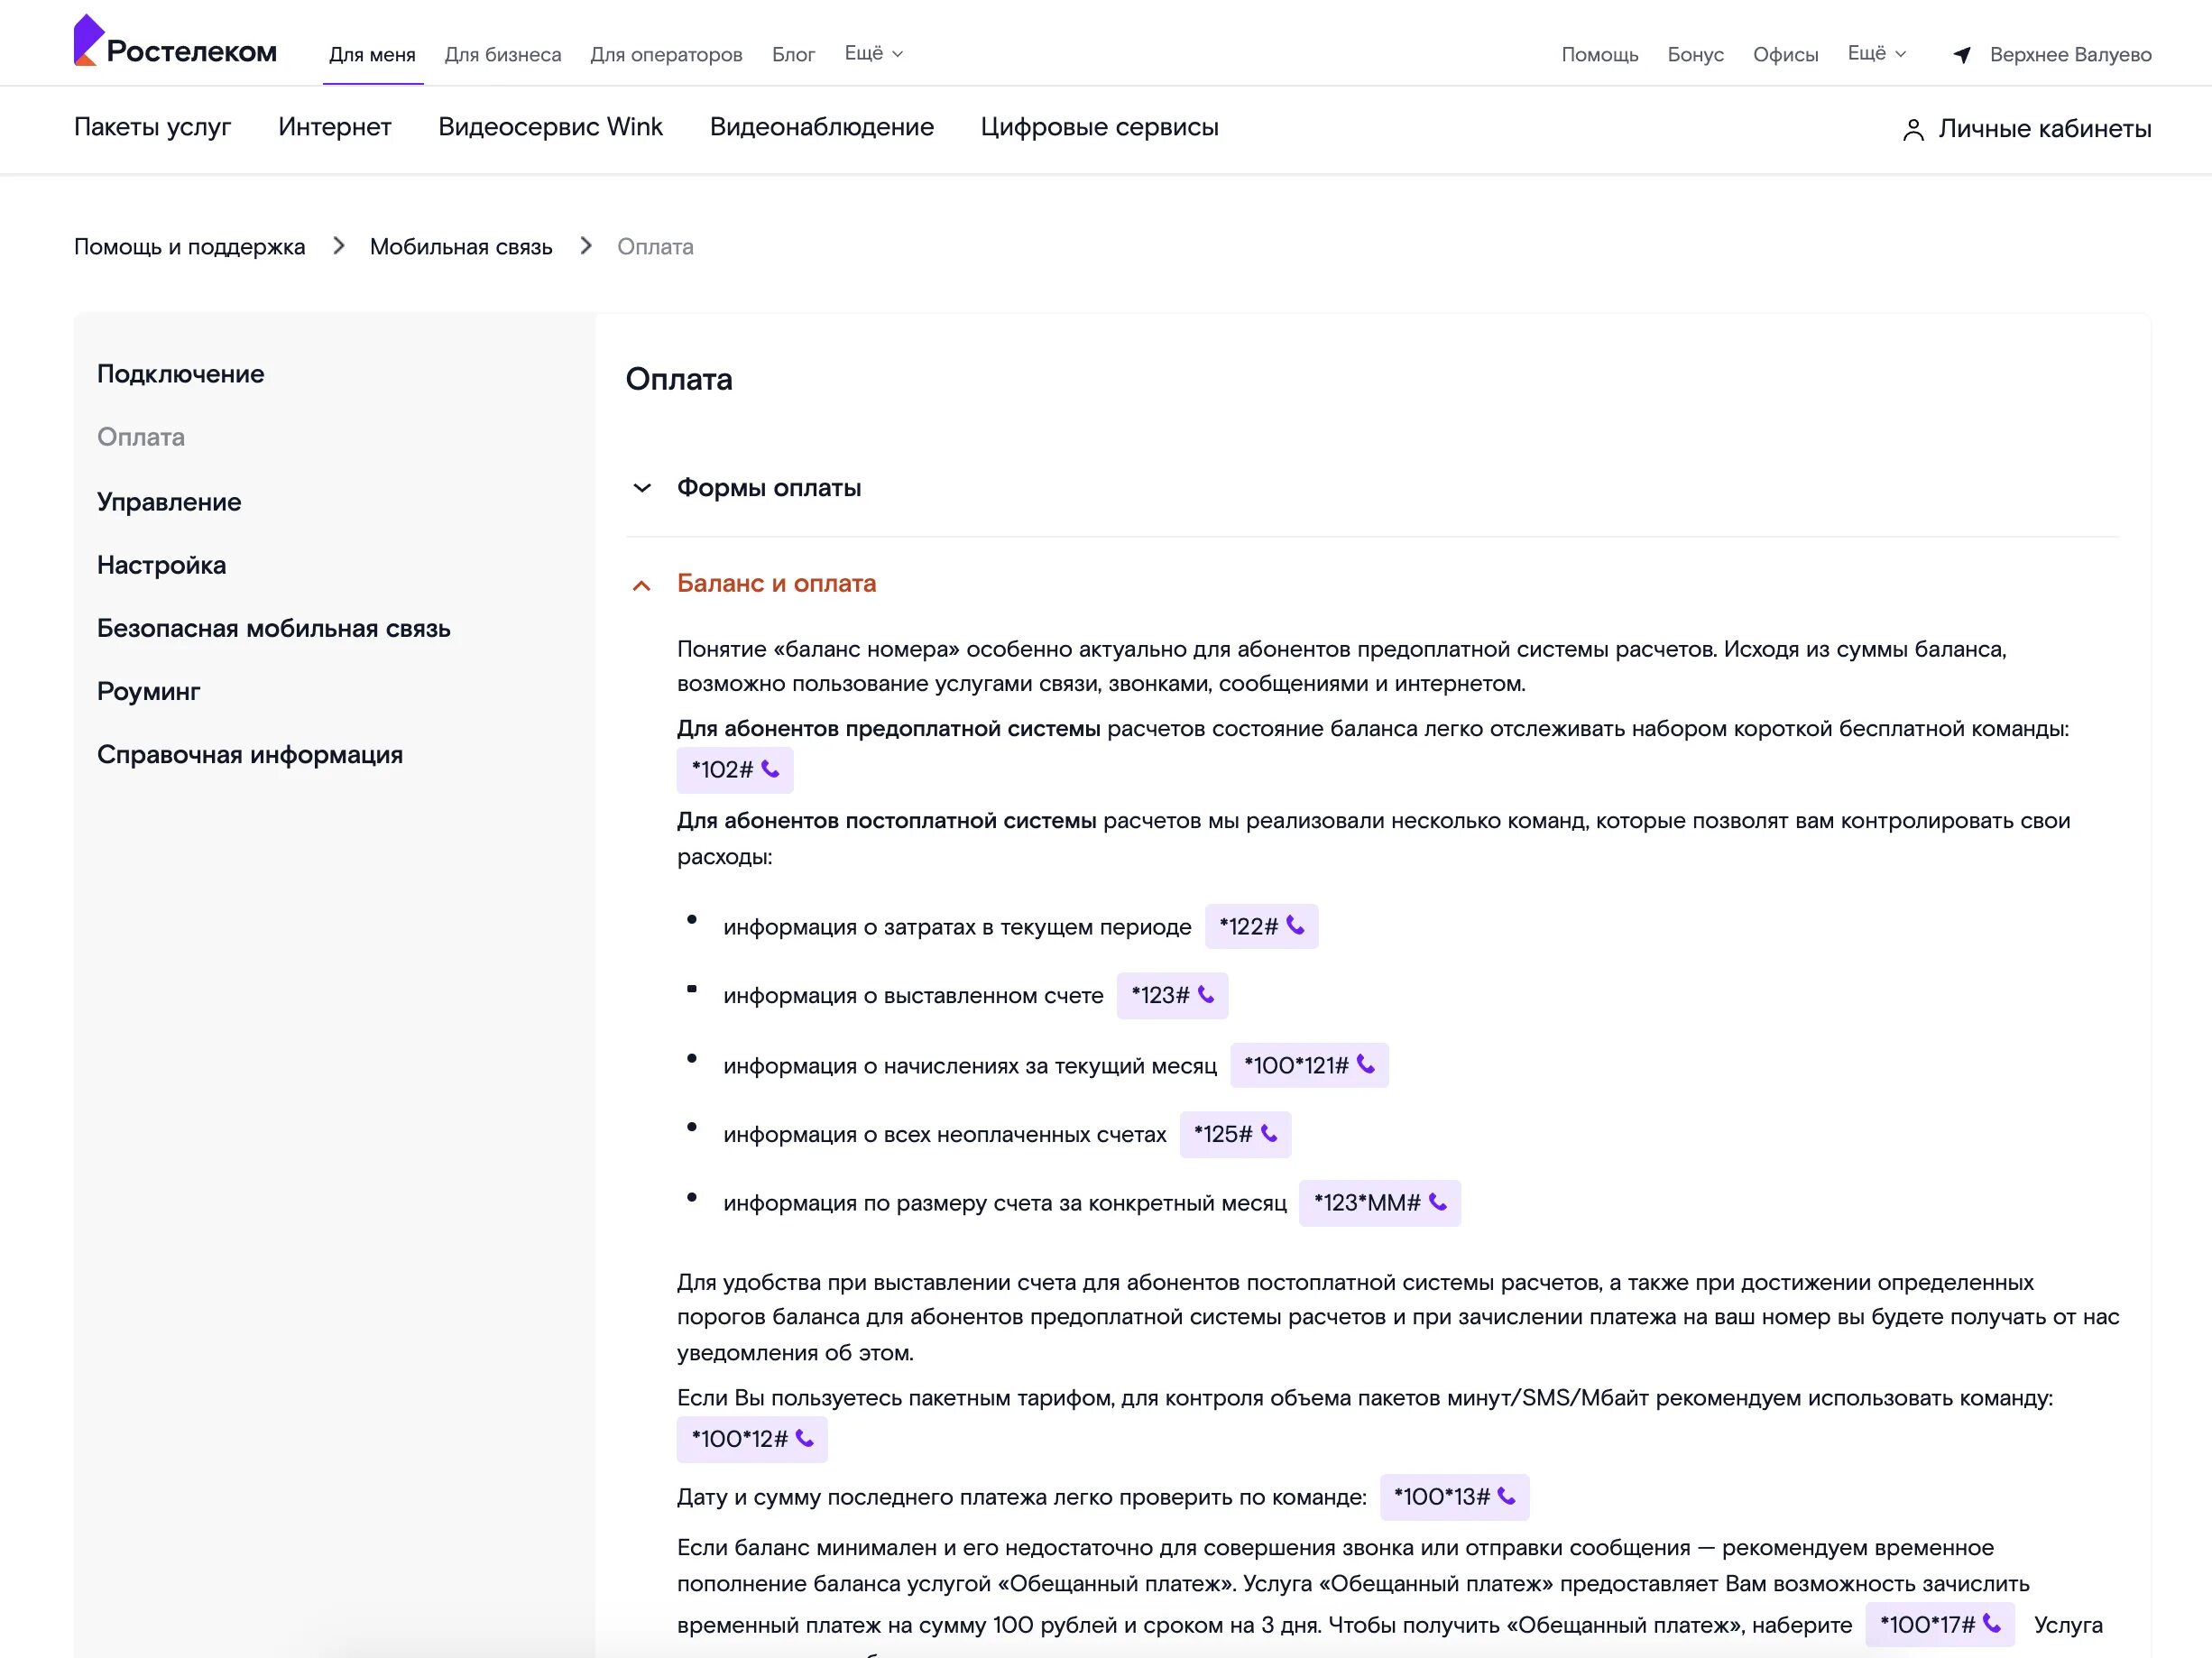
Task: Click phone icon next to *100*121#
Action: (x=1366, y=1065)
